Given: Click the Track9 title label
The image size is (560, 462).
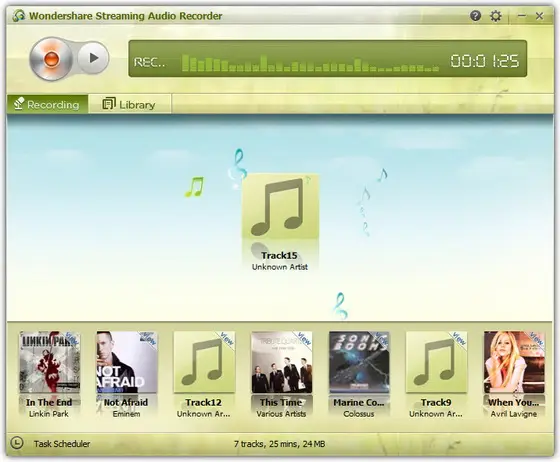Looking at the screenshot, I should pos(436,402).
